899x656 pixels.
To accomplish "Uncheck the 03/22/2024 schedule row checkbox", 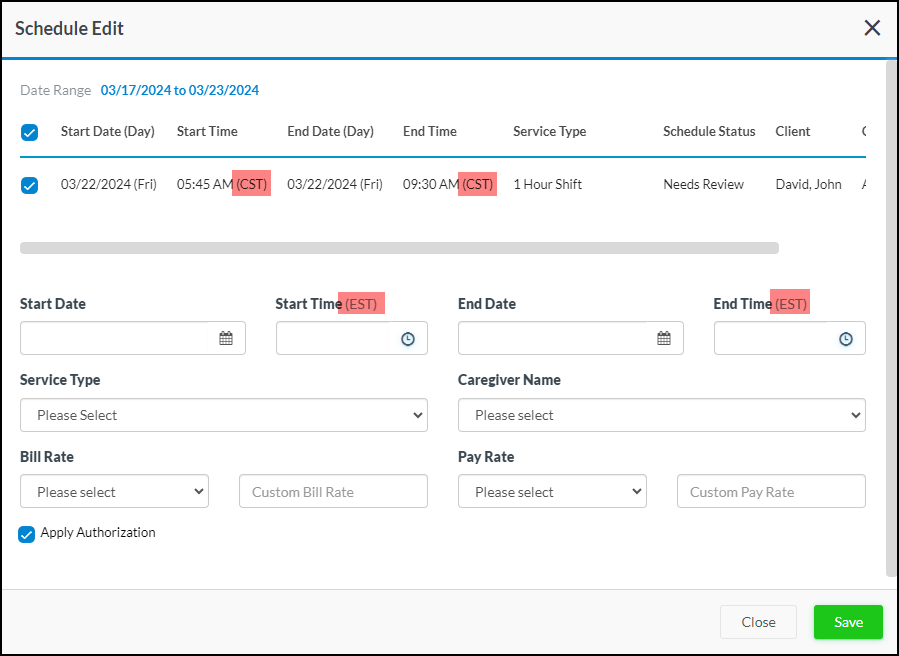I will coord(30,185).
